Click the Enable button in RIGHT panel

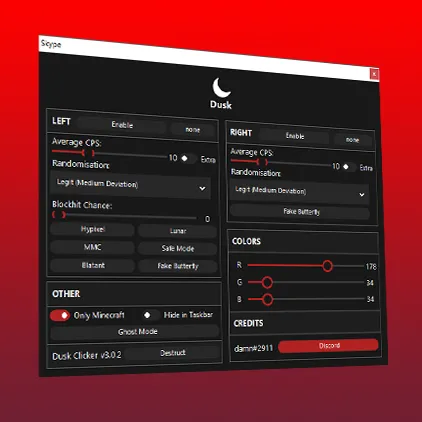pos(295,136)
